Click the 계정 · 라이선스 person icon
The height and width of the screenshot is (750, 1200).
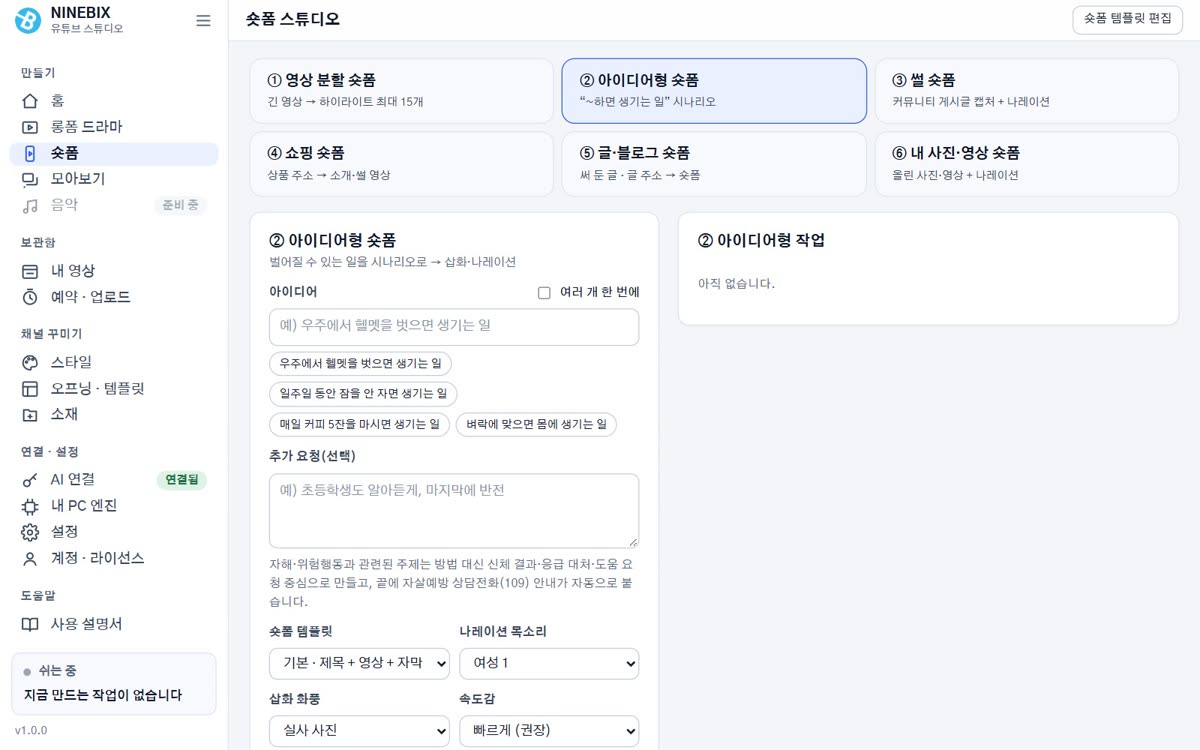pos(30,558)
